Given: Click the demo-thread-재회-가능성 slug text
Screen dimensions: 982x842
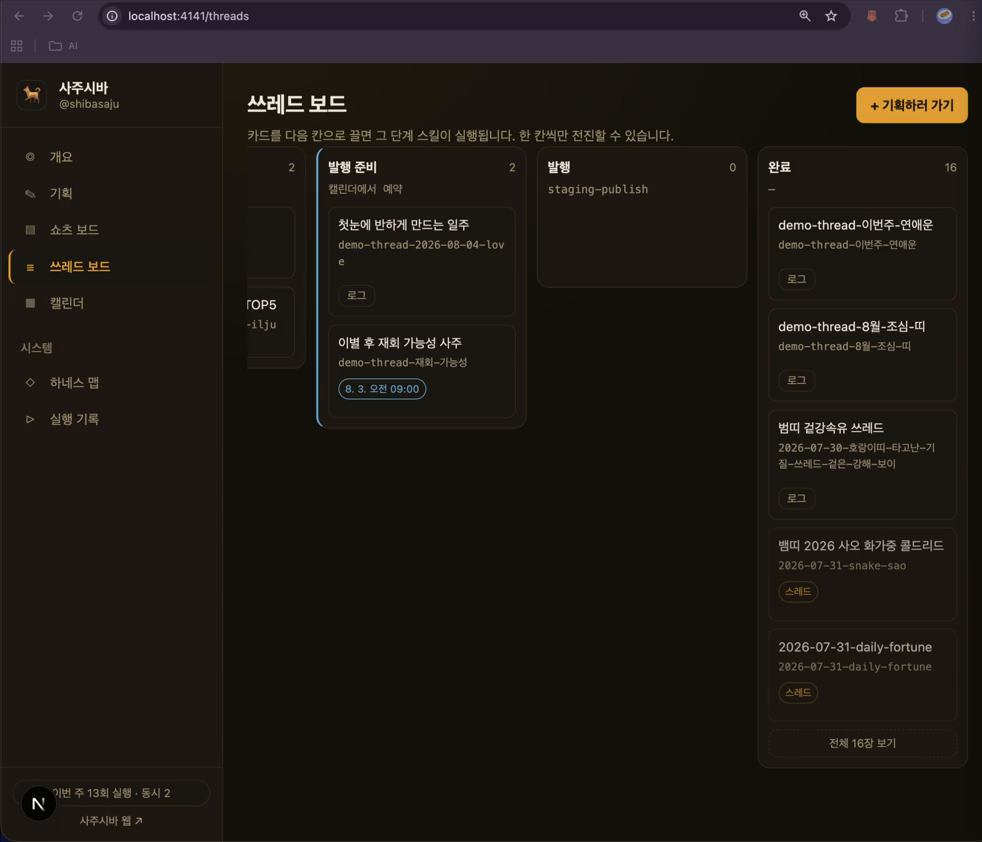Looking at the screenshot, I should 402,363.
